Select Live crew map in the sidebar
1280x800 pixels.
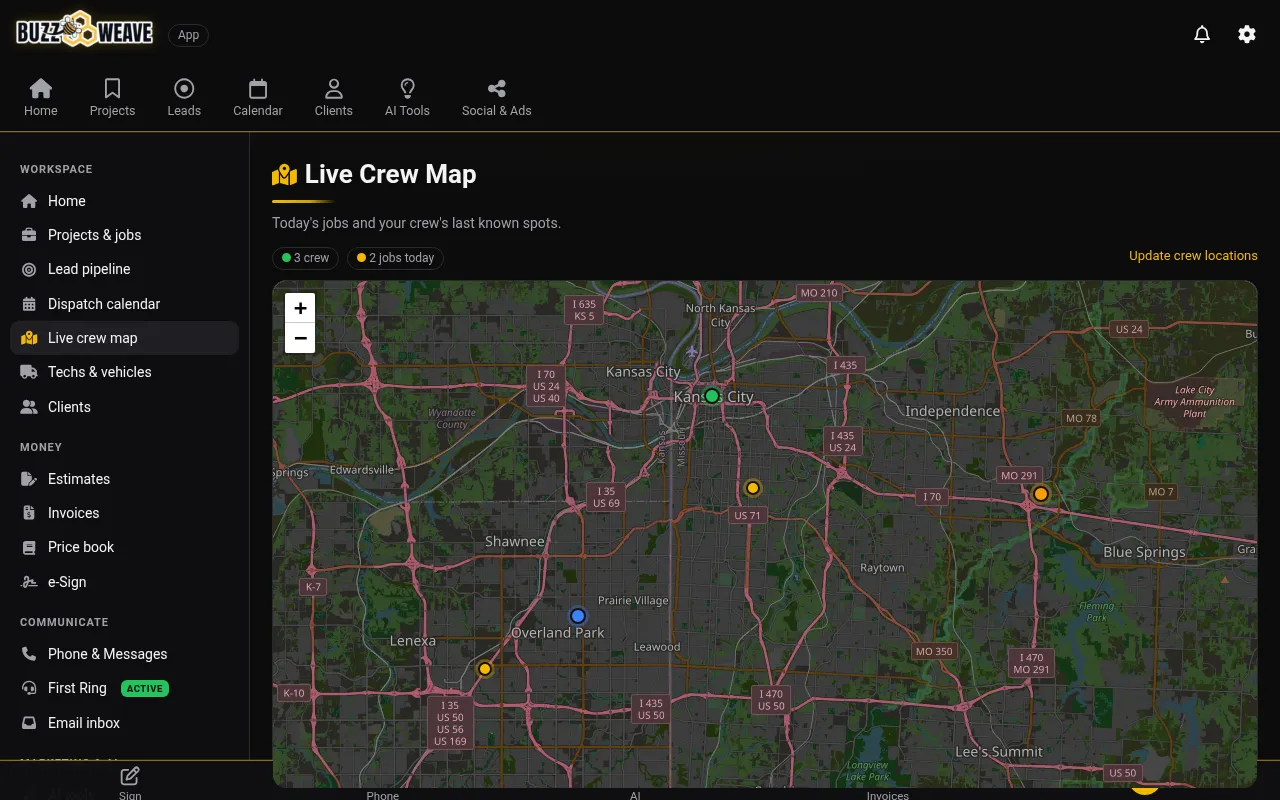point(124,338)
